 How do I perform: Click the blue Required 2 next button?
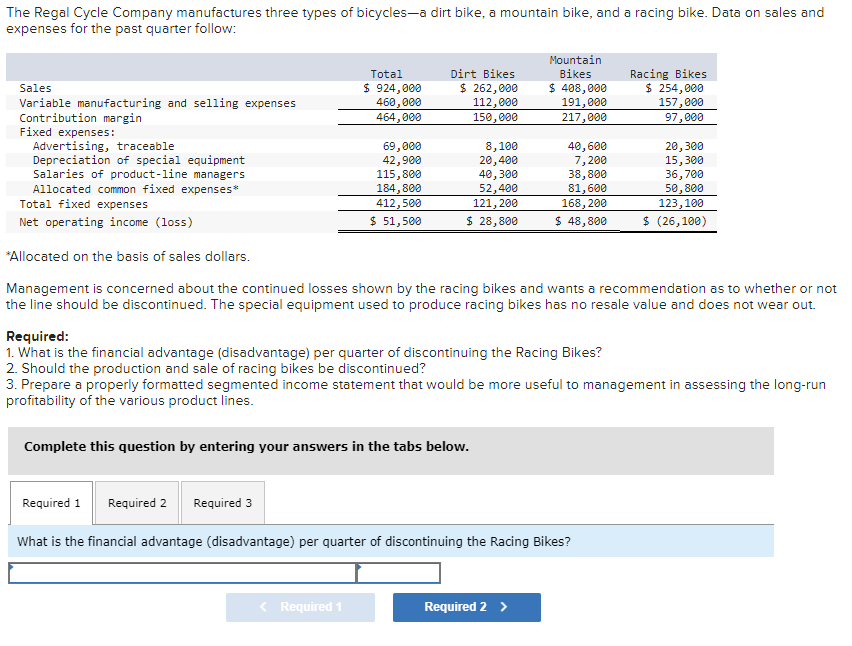(467, 607)
